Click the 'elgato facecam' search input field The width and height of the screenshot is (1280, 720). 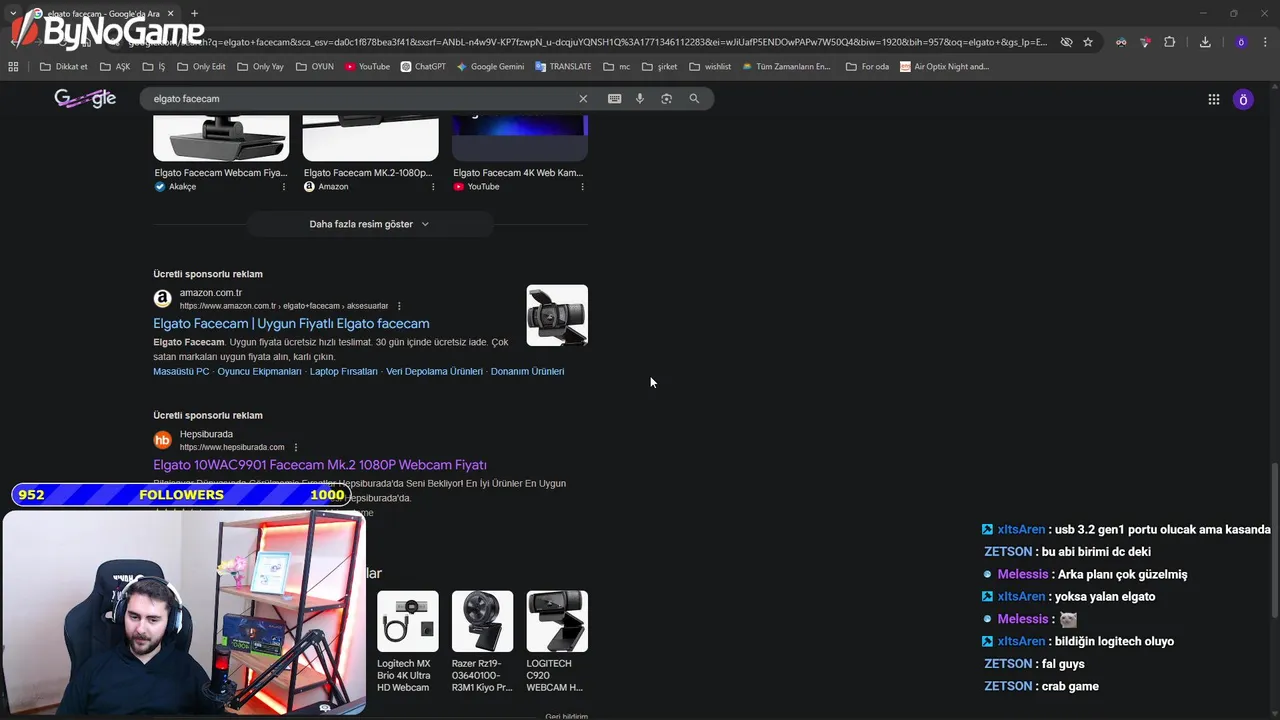pos(360,99)
